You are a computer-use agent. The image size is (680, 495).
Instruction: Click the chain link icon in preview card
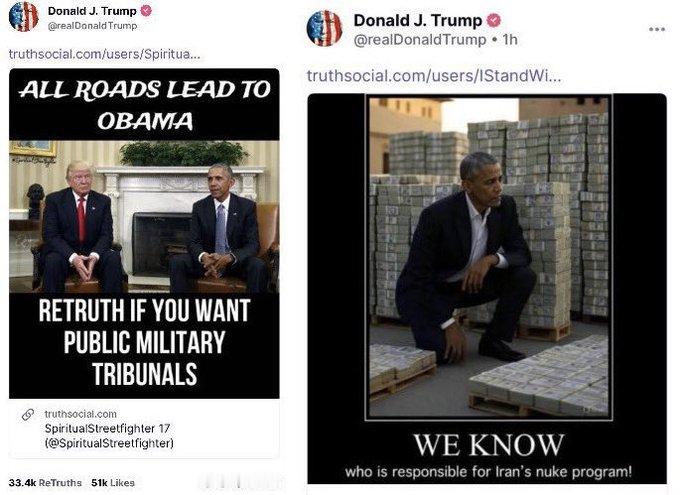[28, 414]
